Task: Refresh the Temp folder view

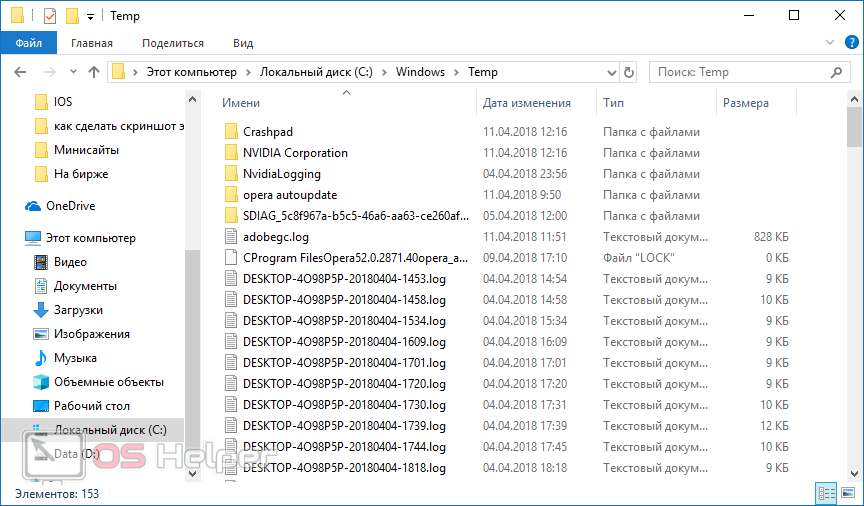Action: coord(629,72)
